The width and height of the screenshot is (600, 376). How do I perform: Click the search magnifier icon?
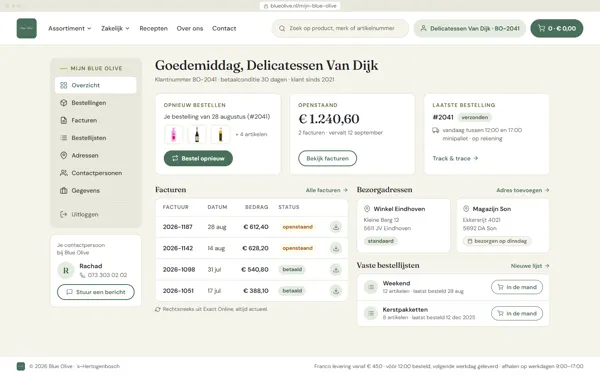pos(282,28)
